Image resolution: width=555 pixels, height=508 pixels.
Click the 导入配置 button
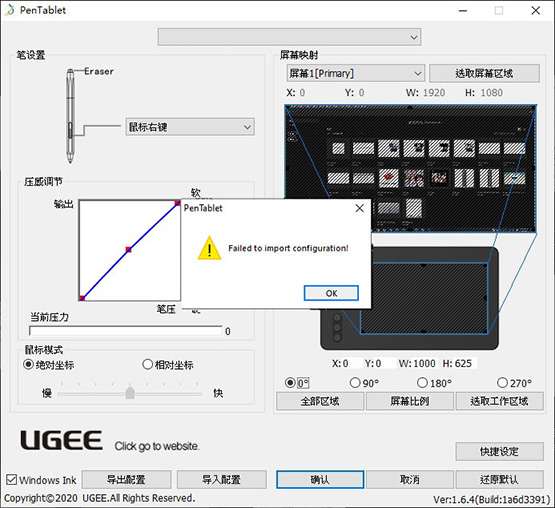(x=222, y=479)
